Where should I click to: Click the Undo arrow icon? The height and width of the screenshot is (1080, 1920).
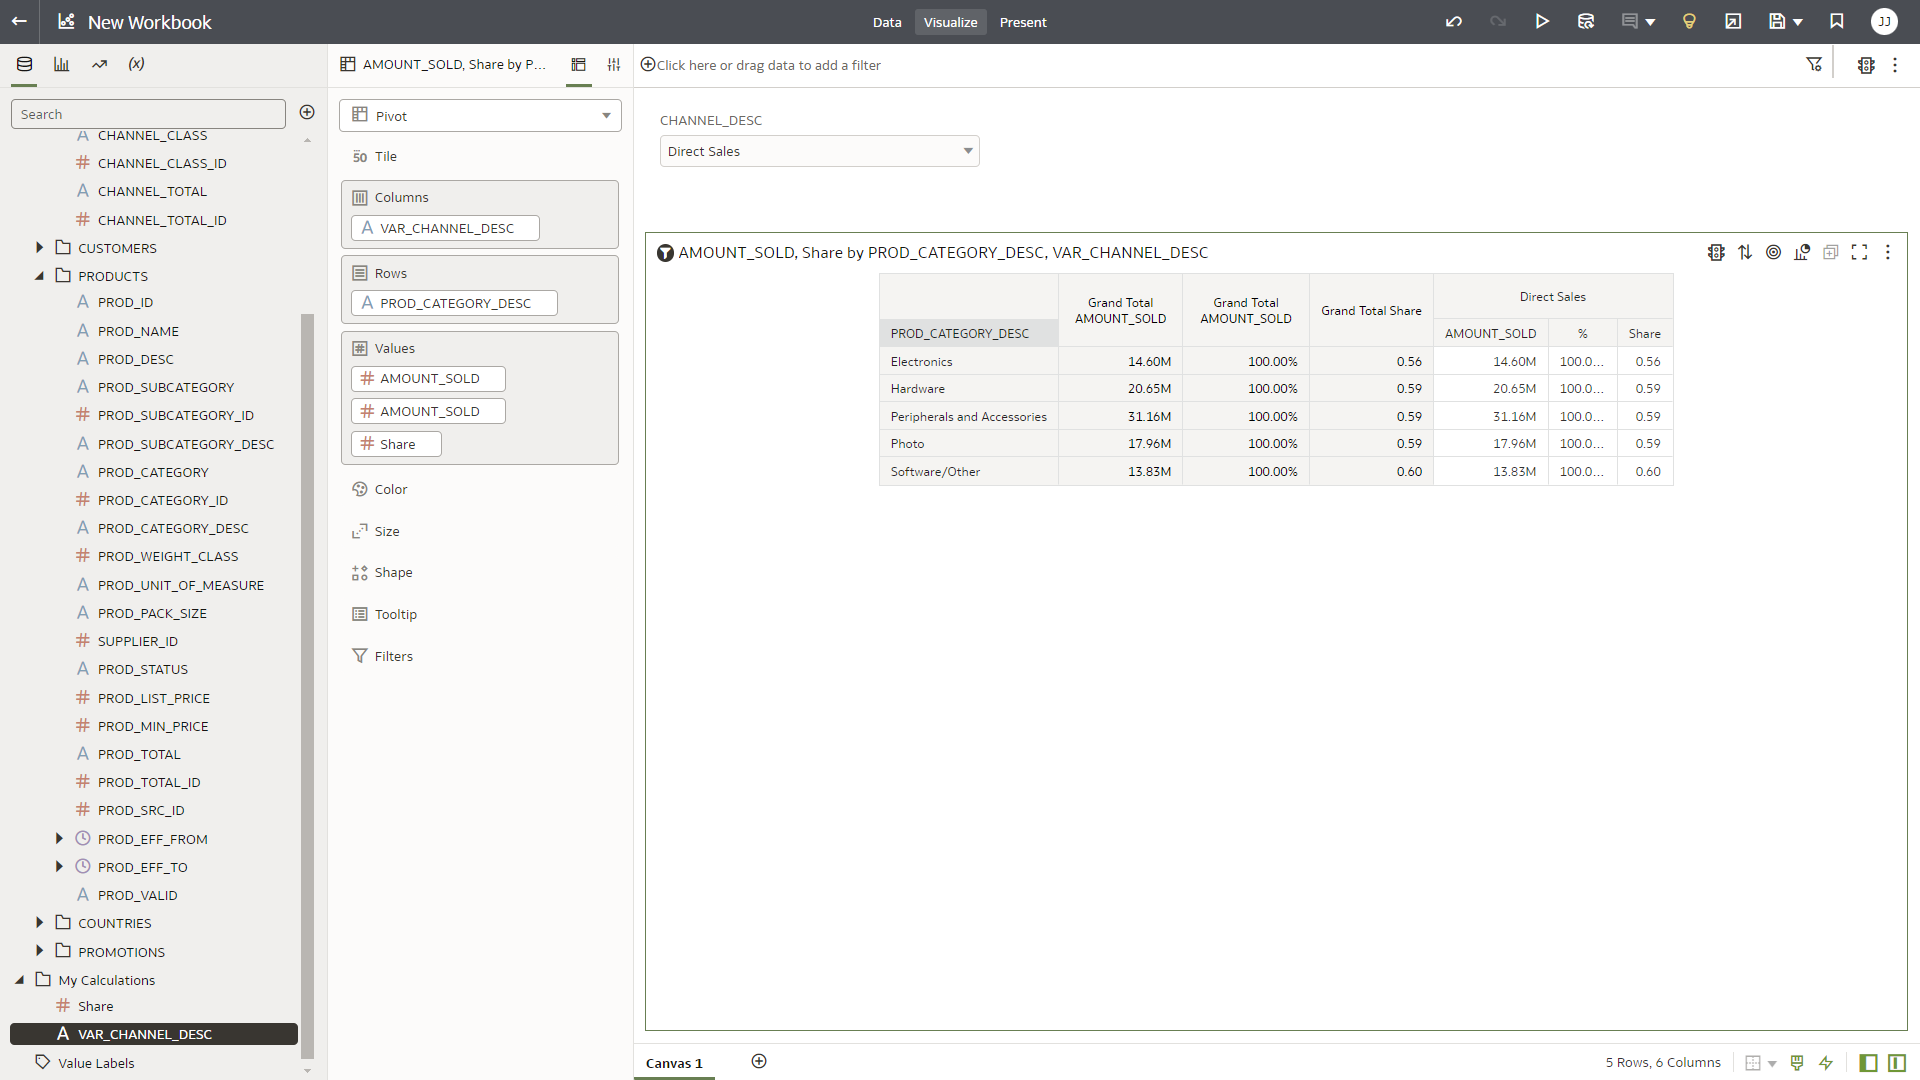[x=1454, y=22]
